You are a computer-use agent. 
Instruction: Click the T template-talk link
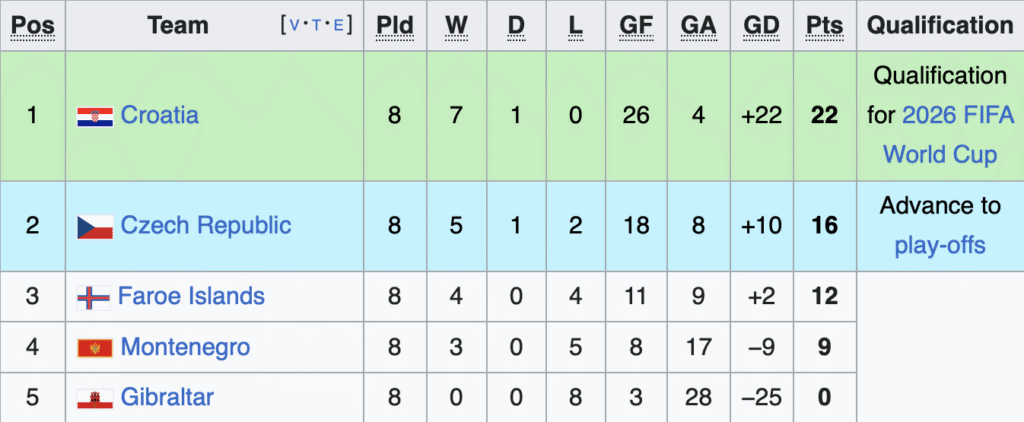tap(320, 26)
